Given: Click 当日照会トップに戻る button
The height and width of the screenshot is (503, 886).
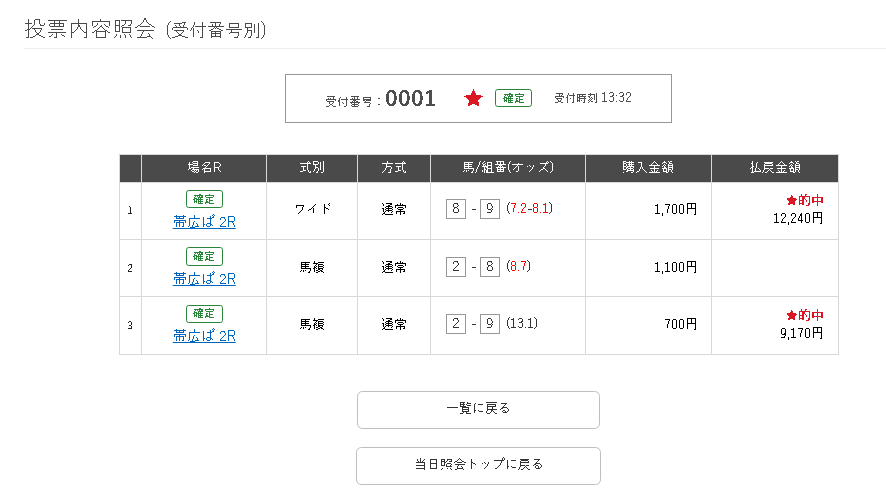Looking at the screenshot, I should click(x=478, y=466).
